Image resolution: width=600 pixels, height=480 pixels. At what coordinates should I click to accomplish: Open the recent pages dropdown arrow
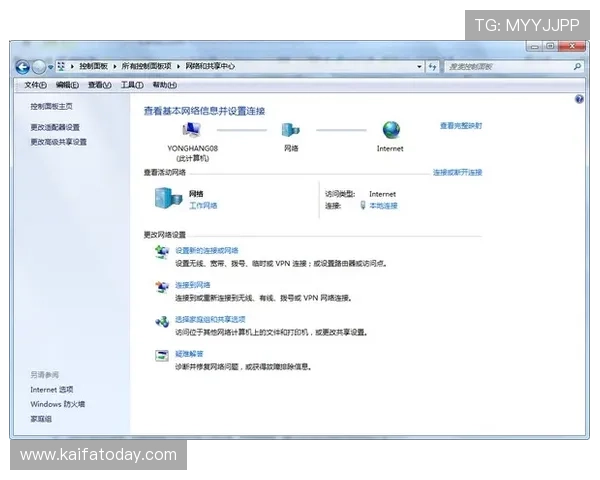tap(51, 67)
